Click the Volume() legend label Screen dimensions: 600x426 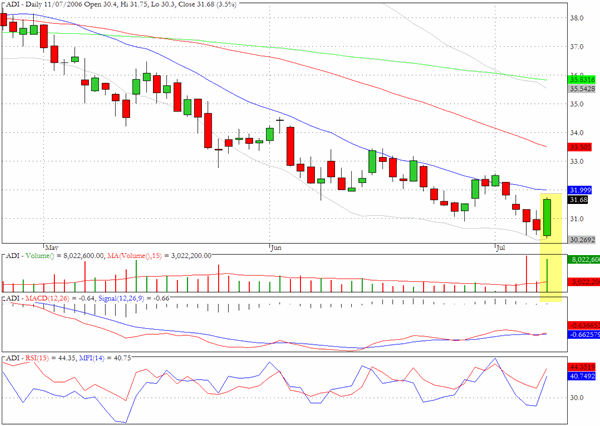[x=38, y=255]
